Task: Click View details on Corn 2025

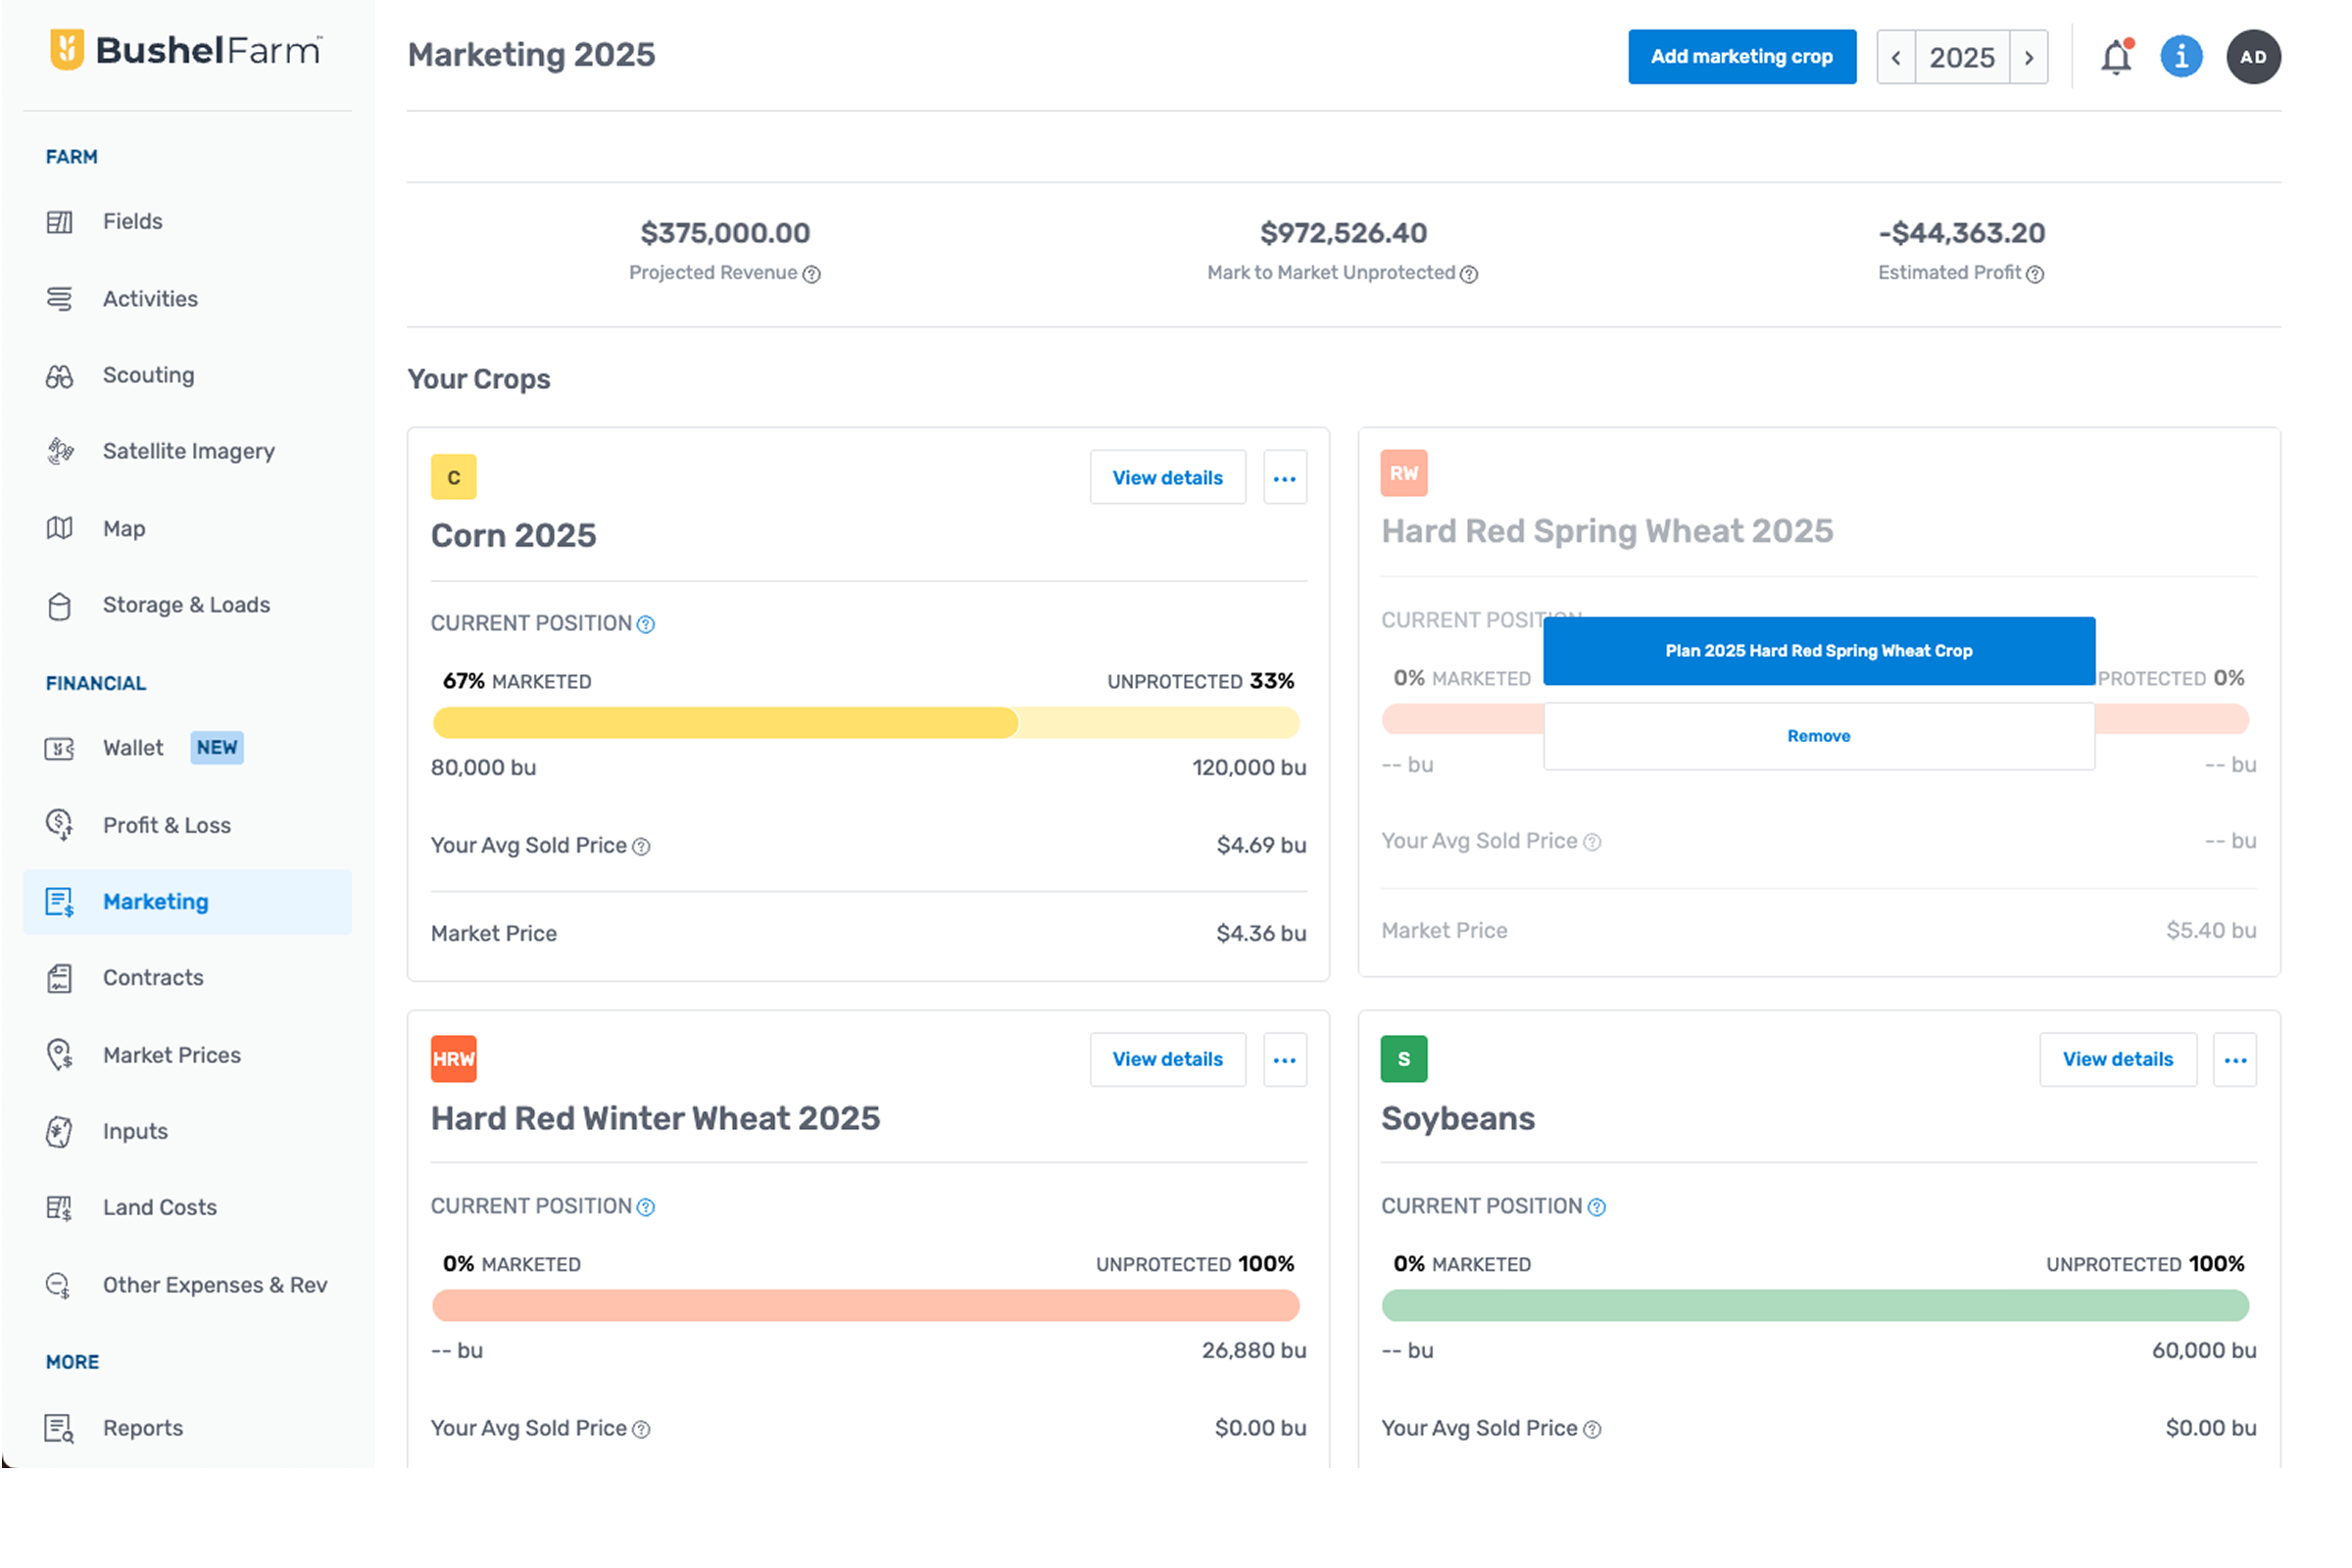Action: (x=1167, y=478)
